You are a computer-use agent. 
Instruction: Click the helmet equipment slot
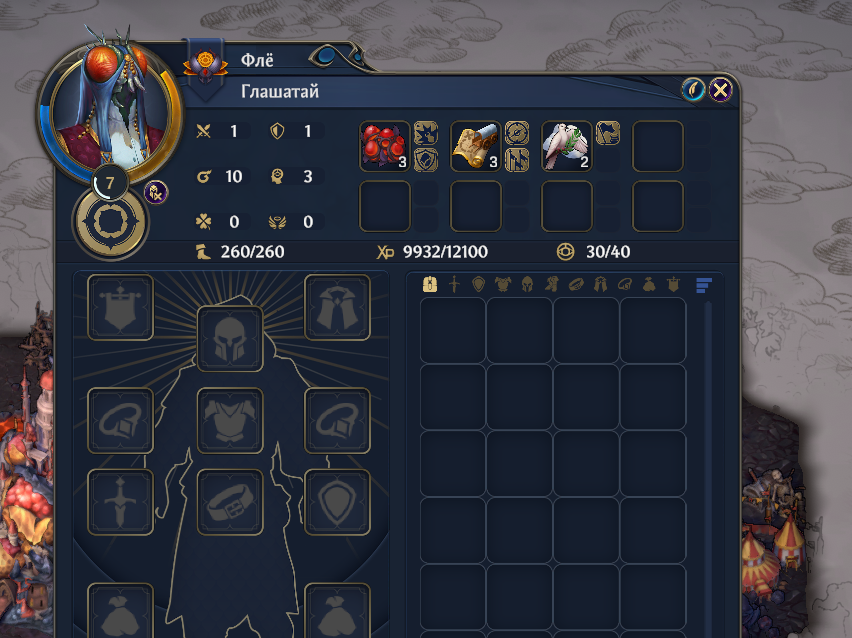coord(230,339)
